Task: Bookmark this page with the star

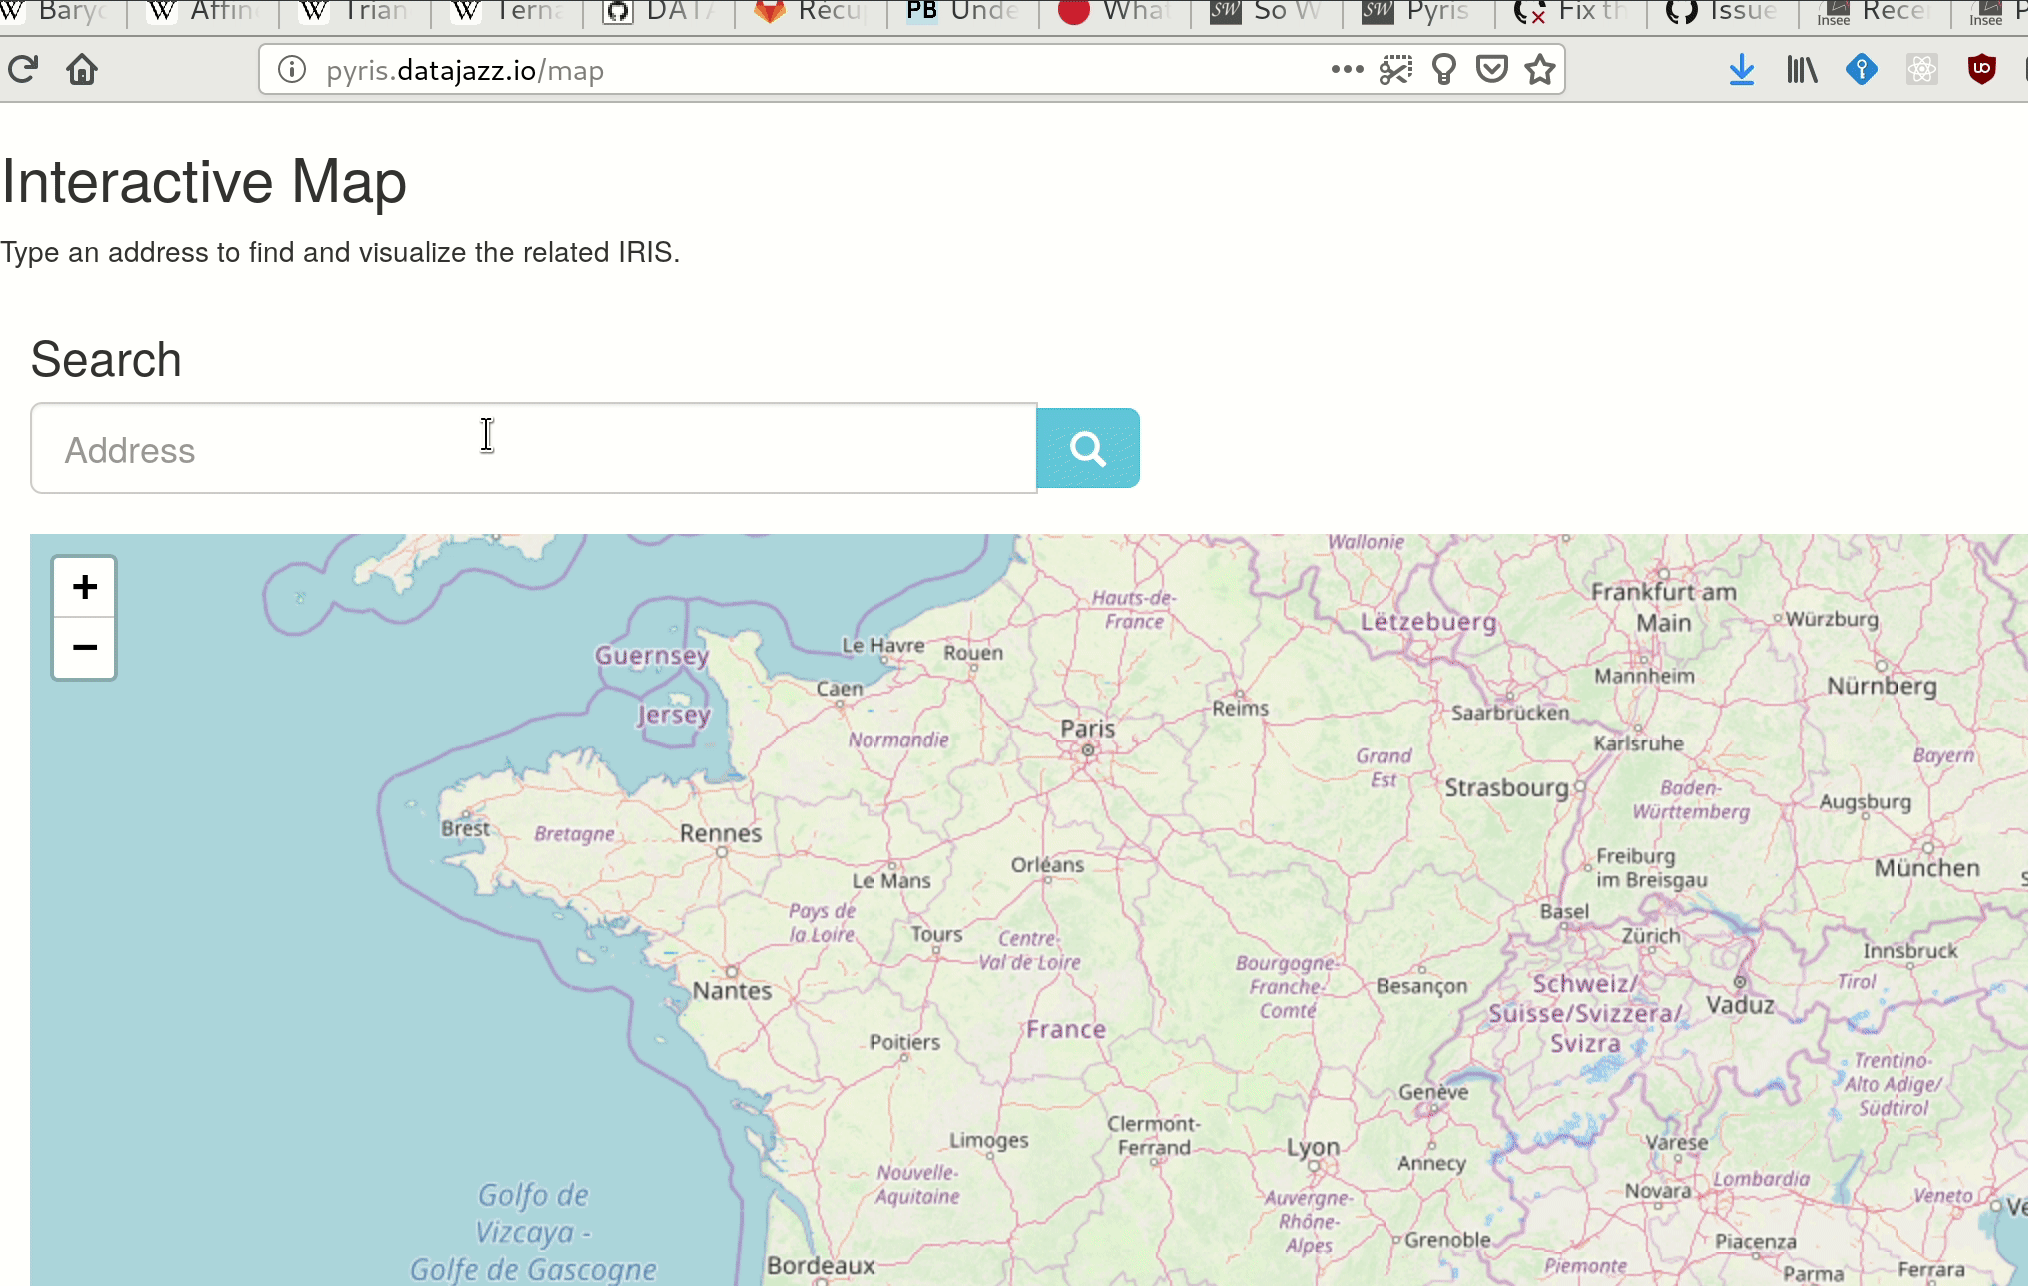Action: 1540,69
